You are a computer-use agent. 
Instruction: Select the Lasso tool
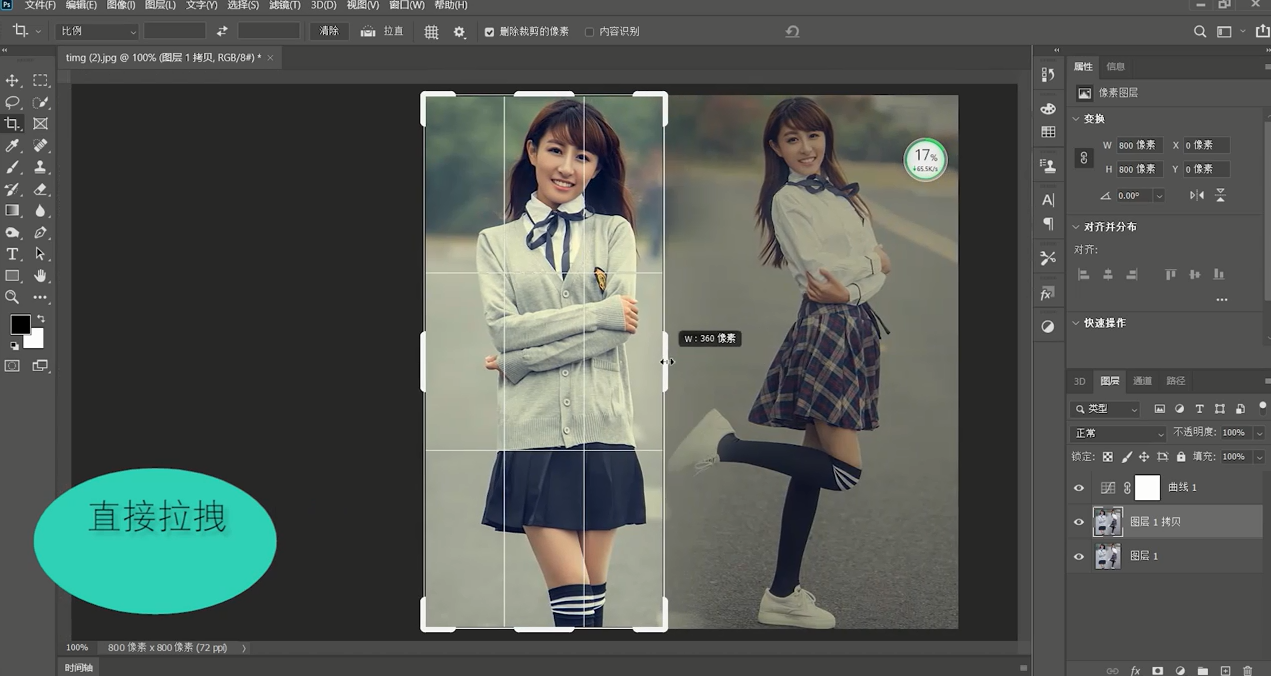click(12, 102)
